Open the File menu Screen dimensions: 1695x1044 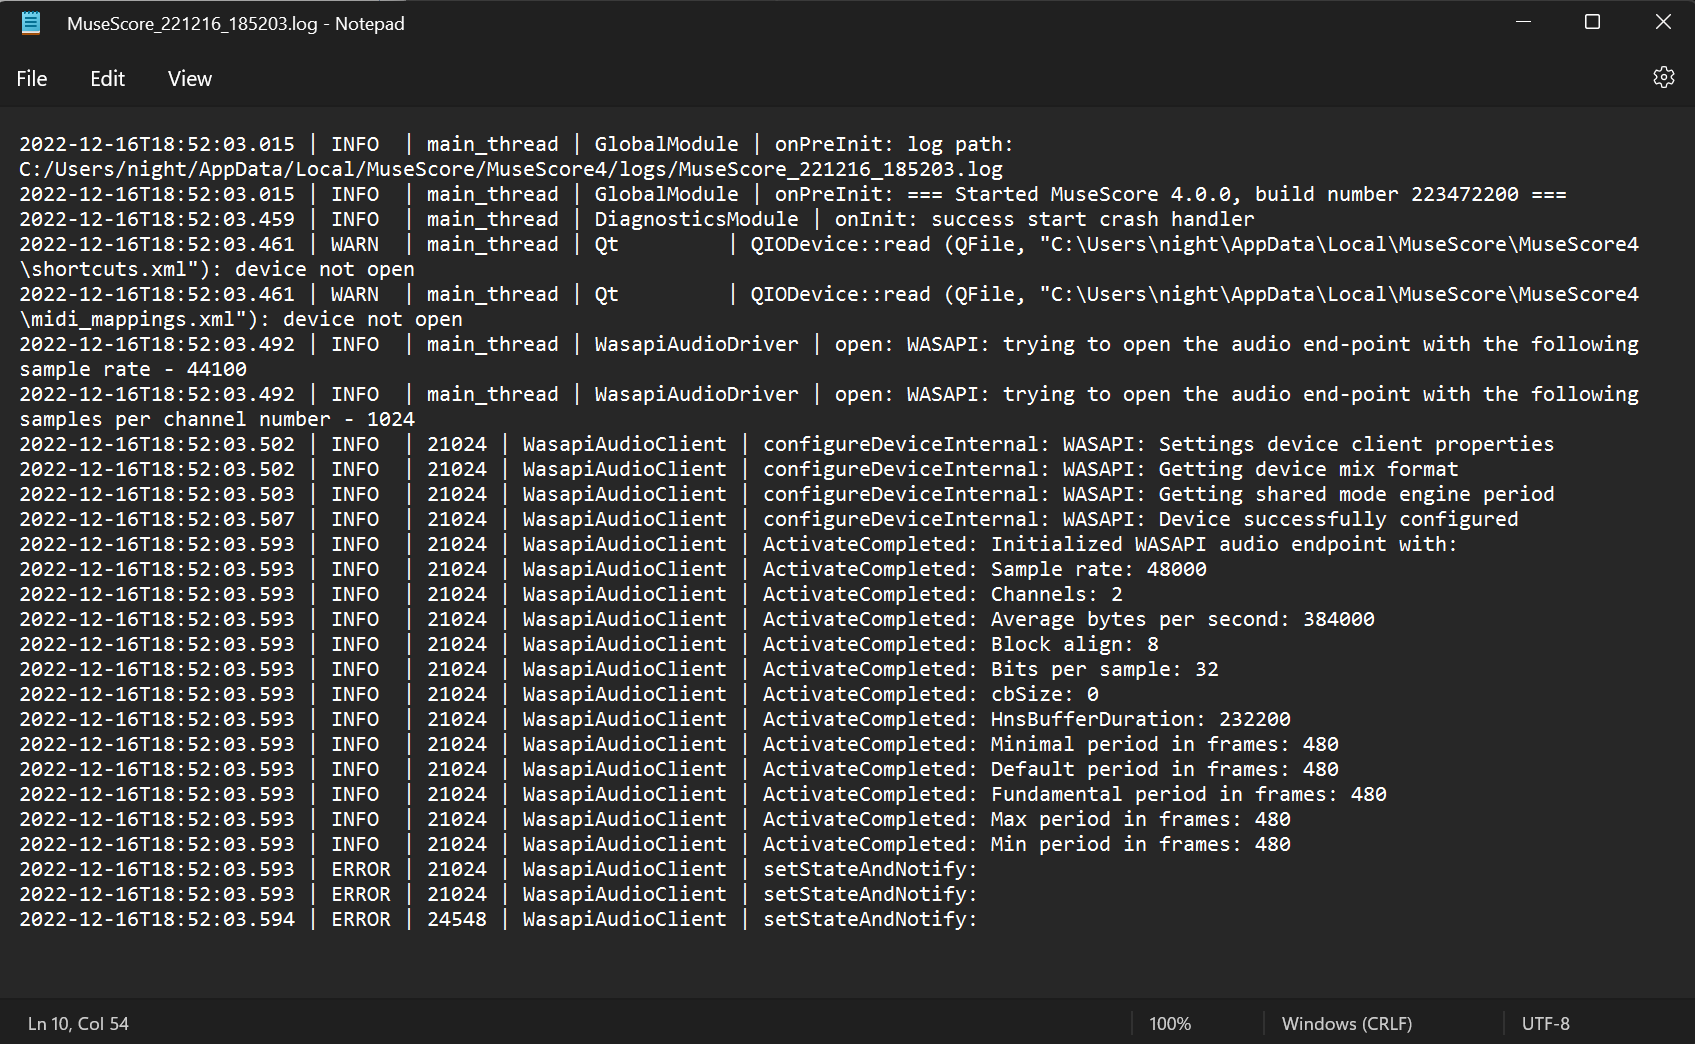[x=31, y=78]
